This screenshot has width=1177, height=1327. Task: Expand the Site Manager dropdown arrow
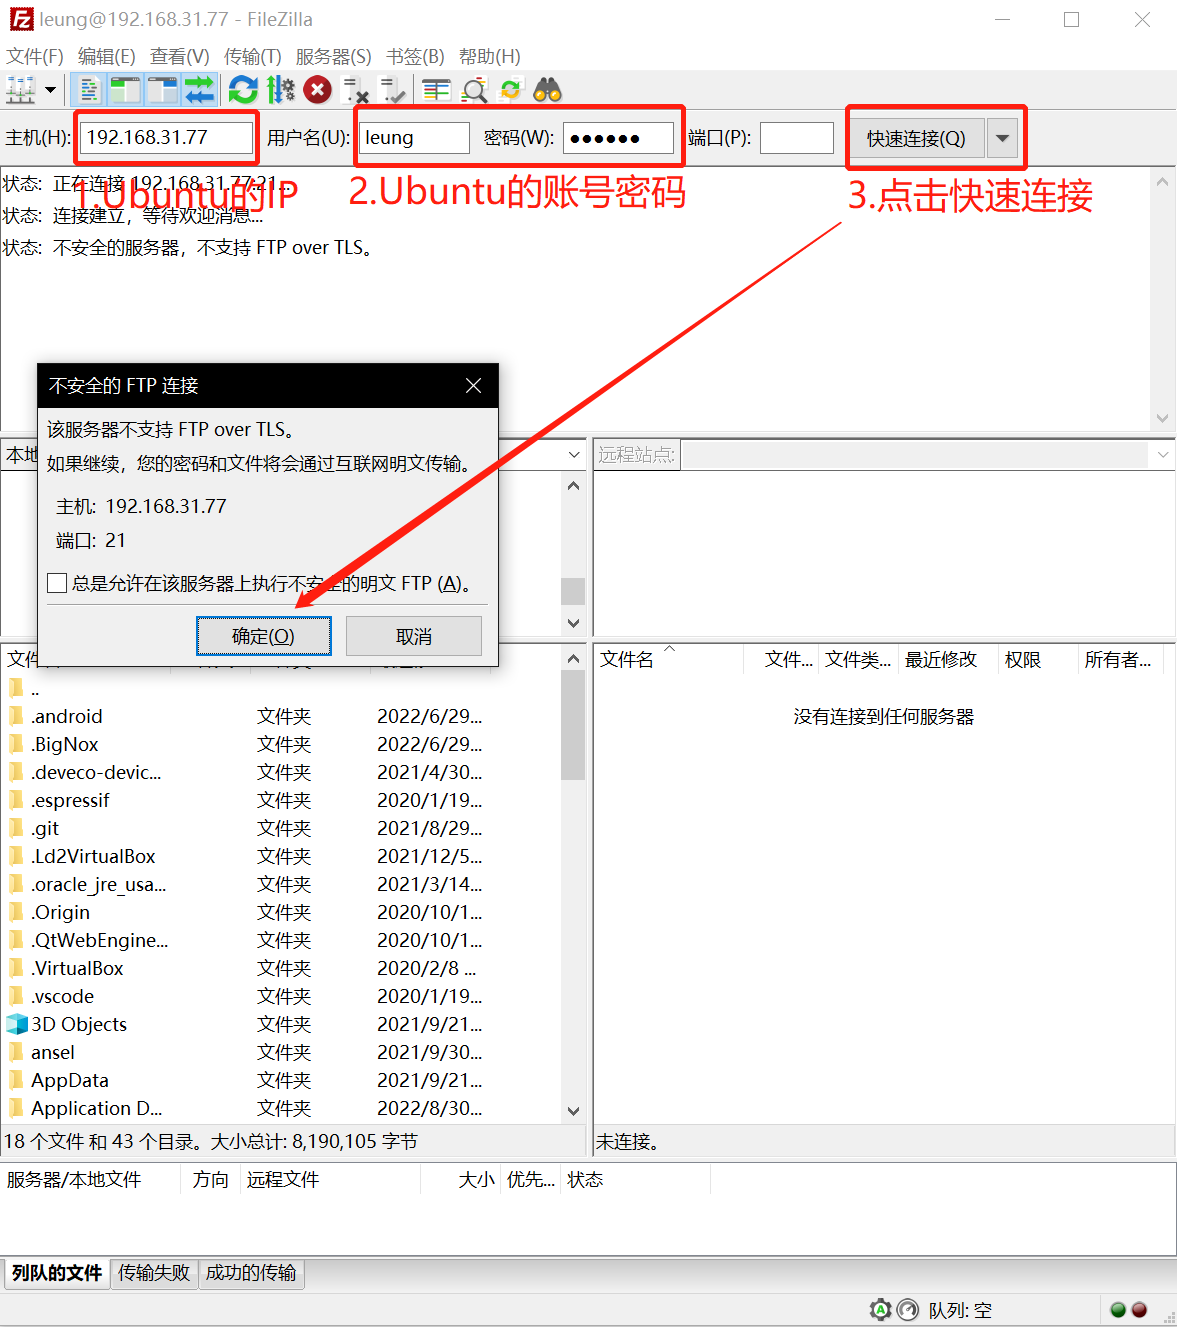[50, 90]
